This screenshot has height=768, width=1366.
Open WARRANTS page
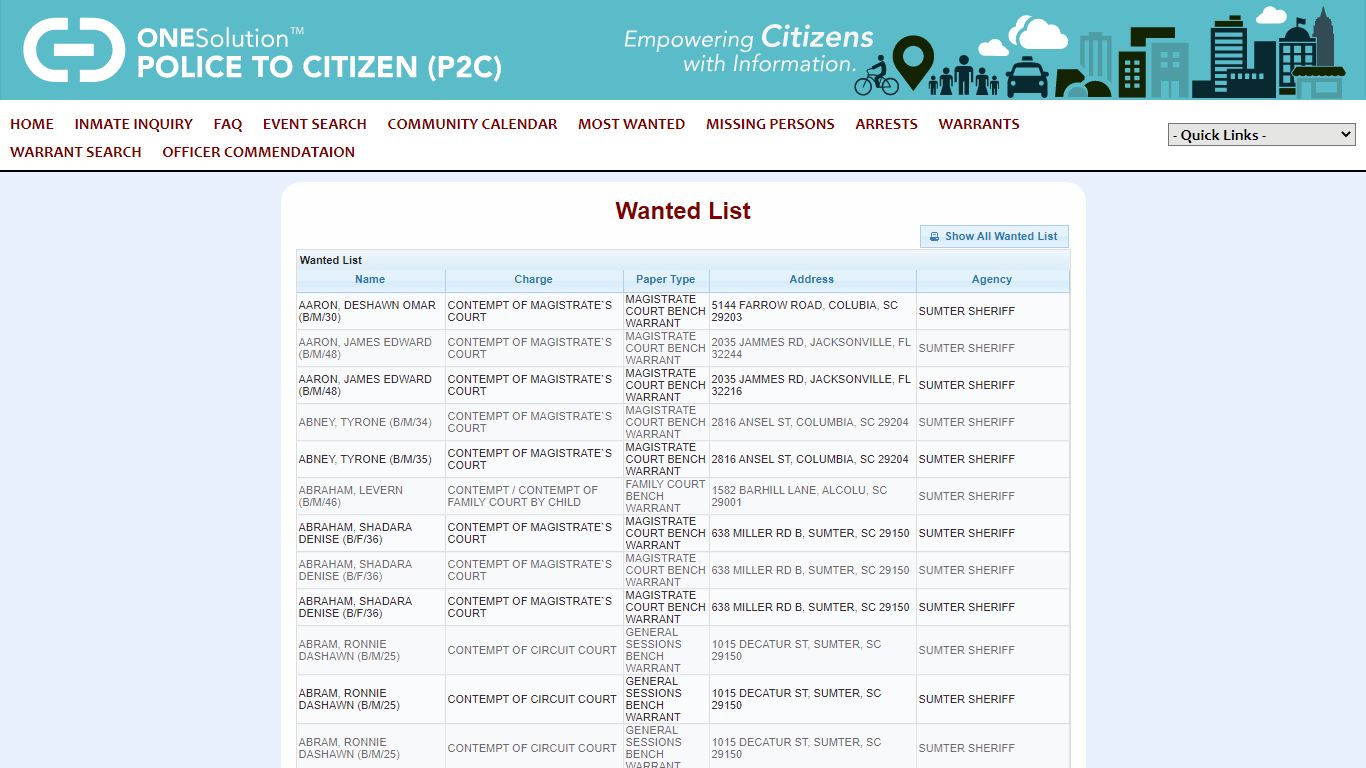pyautogui.click(x=979, y=124)
